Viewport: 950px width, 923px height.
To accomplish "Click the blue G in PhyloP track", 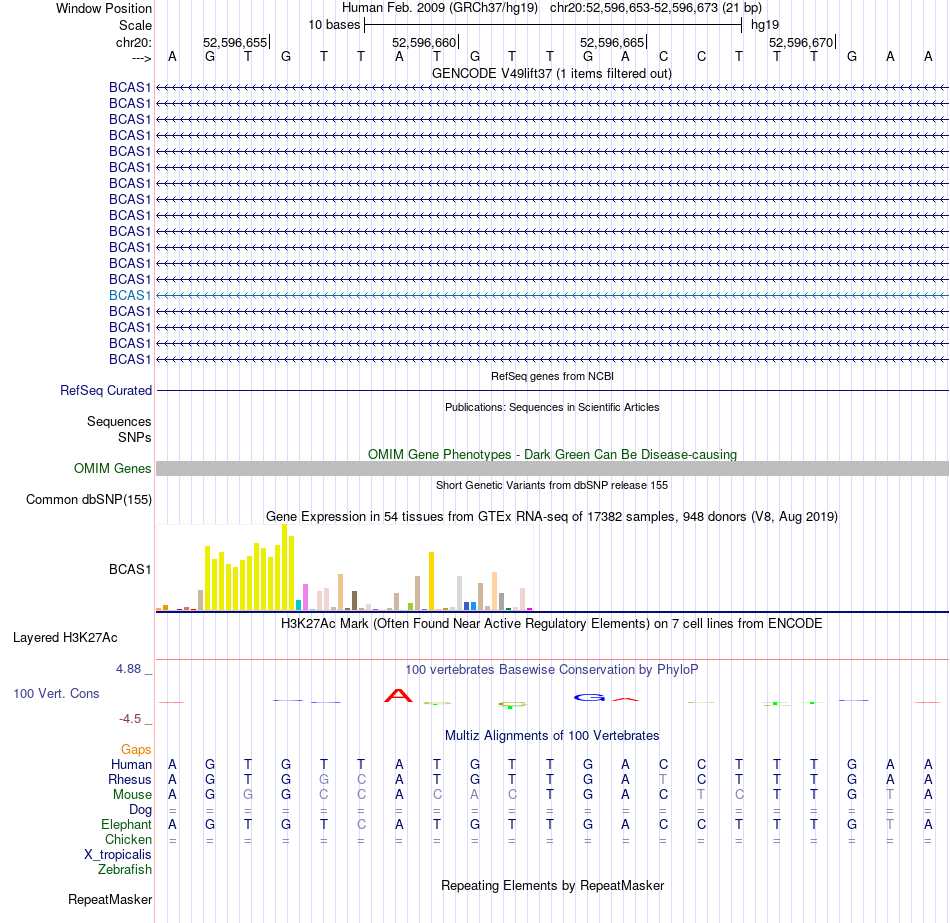I will [x=589, y=698].
